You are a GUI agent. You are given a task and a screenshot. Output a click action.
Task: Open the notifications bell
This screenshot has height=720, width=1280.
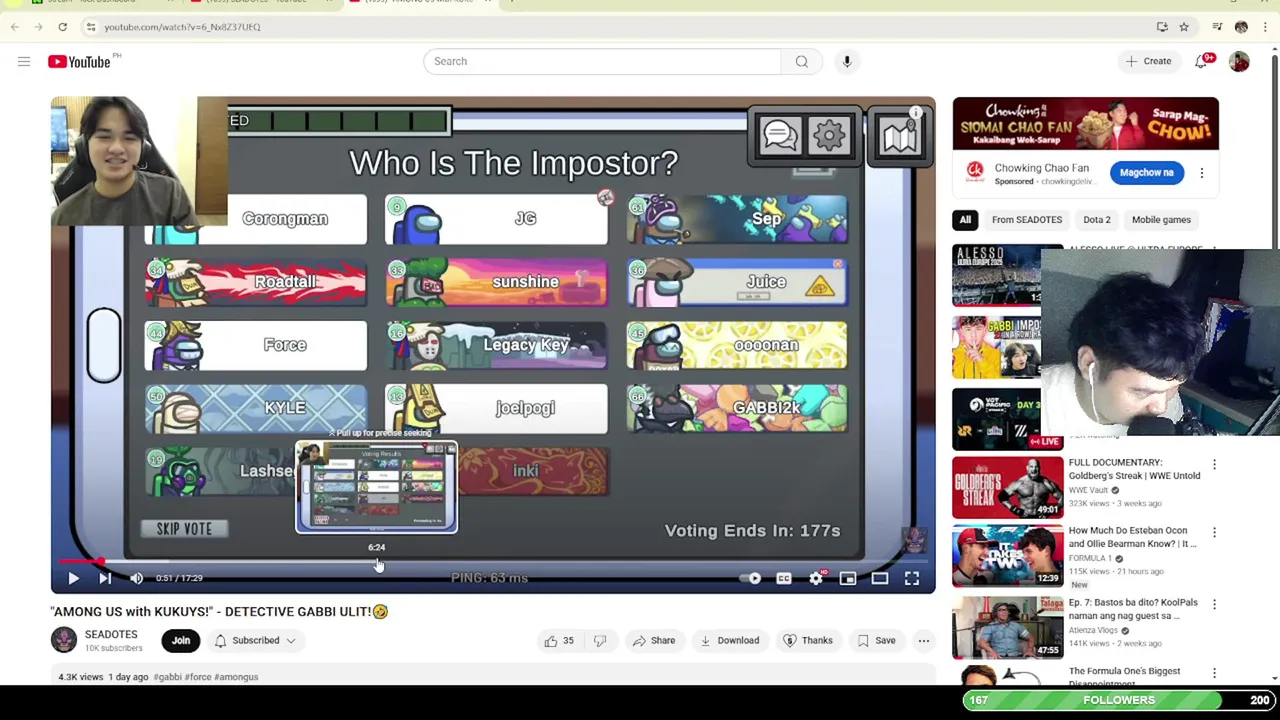pyautogui.click(x=1202, y=62)
